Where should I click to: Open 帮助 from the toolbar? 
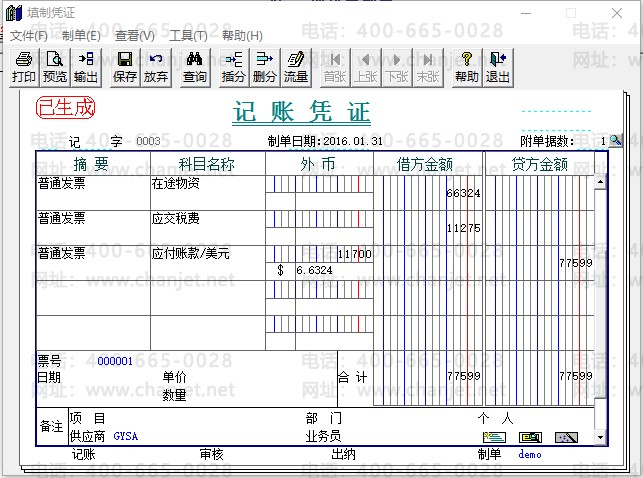coord(466,67)
